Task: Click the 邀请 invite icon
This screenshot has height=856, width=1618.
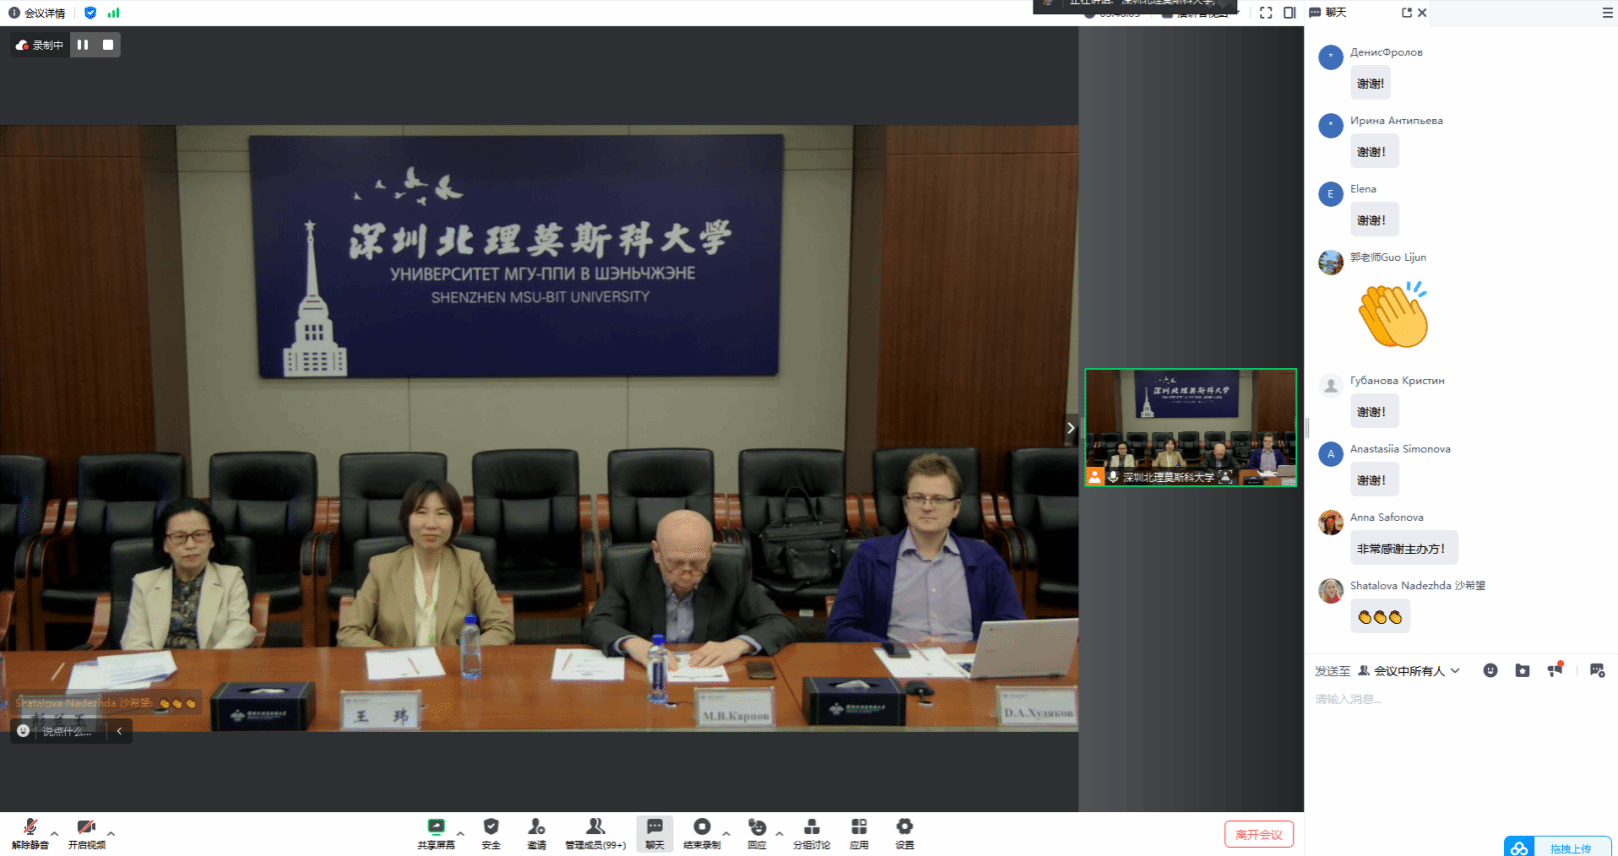Action: coord(537,833)
